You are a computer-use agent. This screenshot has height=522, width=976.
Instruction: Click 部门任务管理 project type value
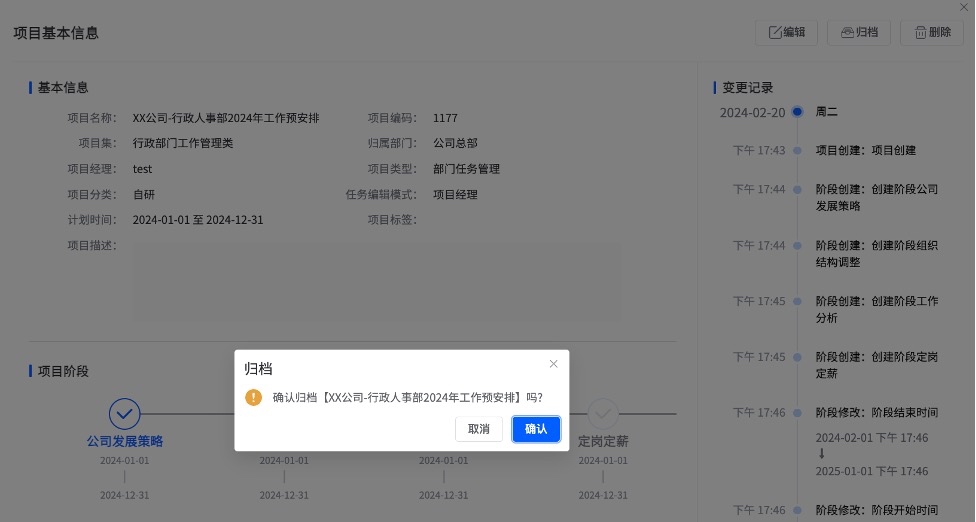(x=466, y=169)
